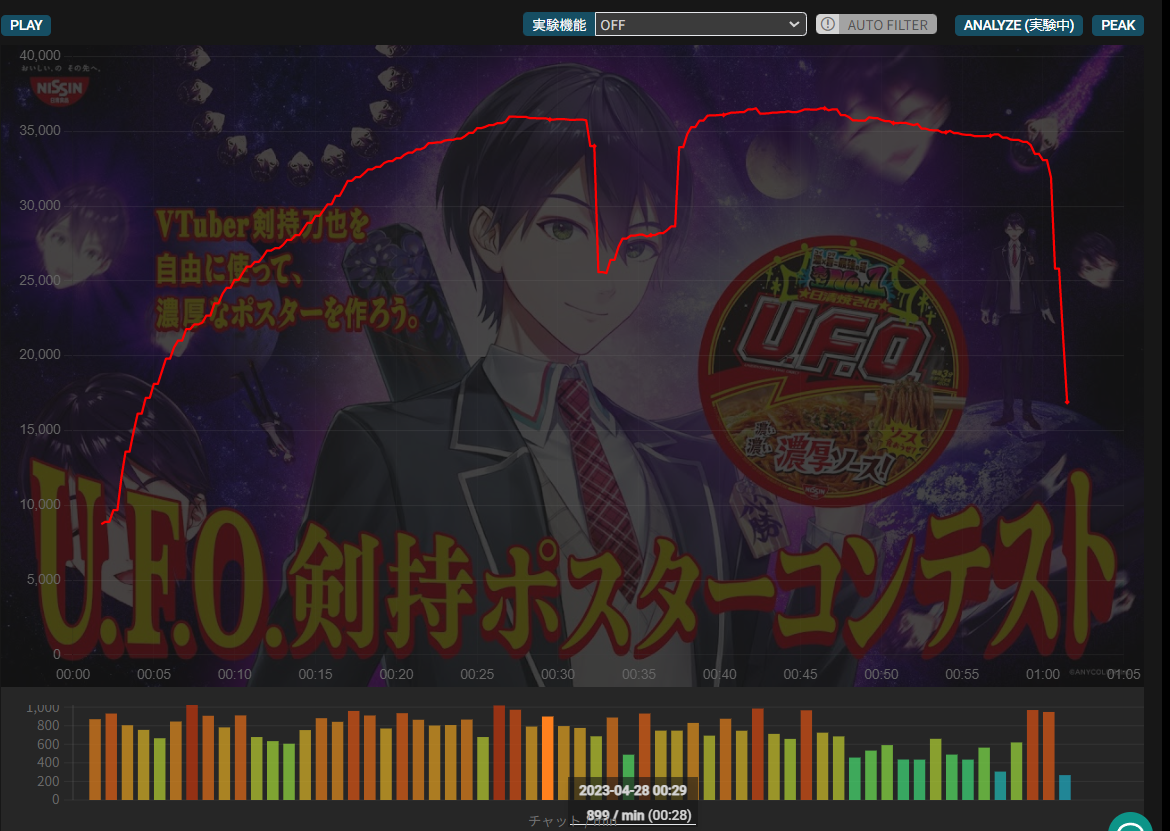Click the 00:40 time axis label
1170x831 pixels.
(x=719, y=674)
